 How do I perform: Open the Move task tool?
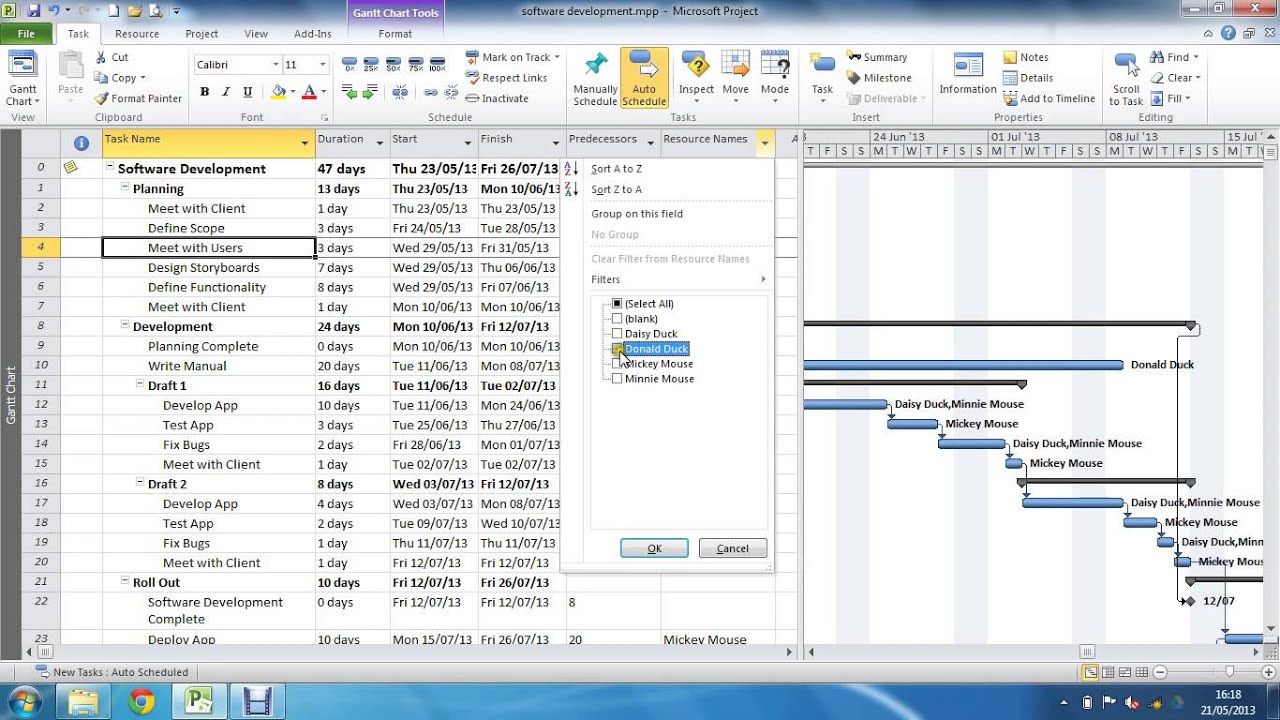coord(736,76)
